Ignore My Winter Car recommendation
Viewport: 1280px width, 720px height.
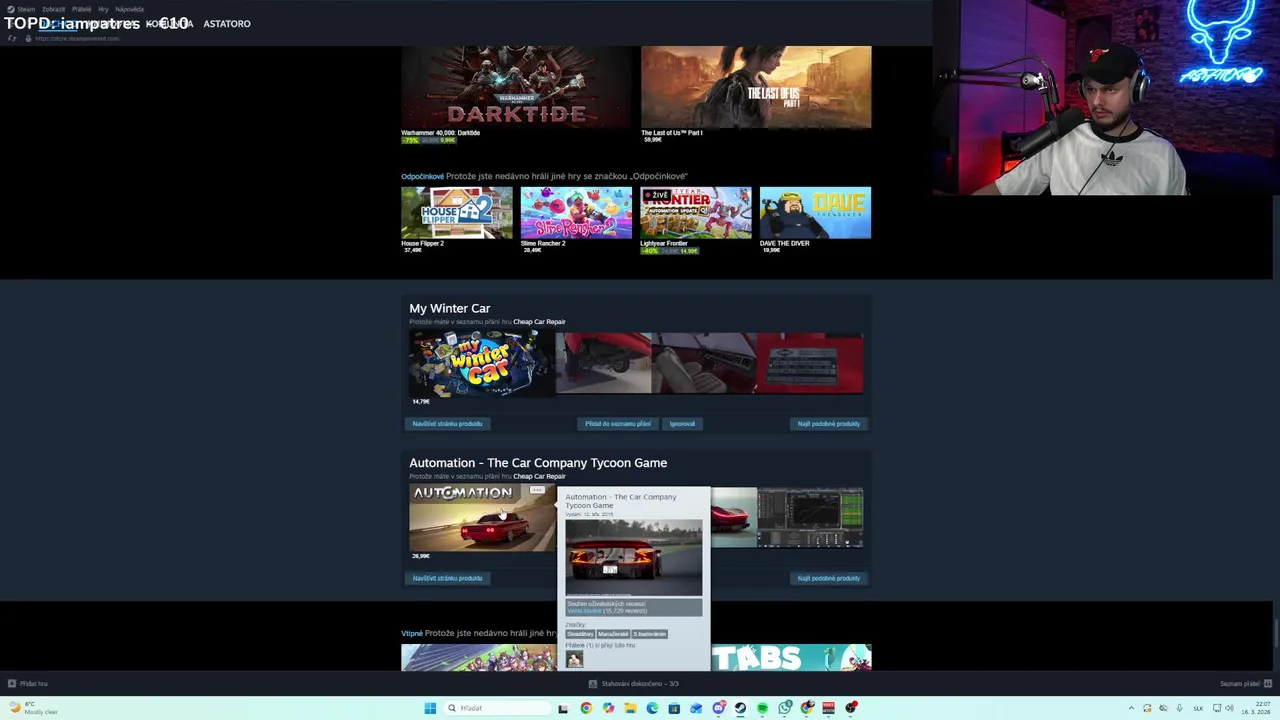682,424
